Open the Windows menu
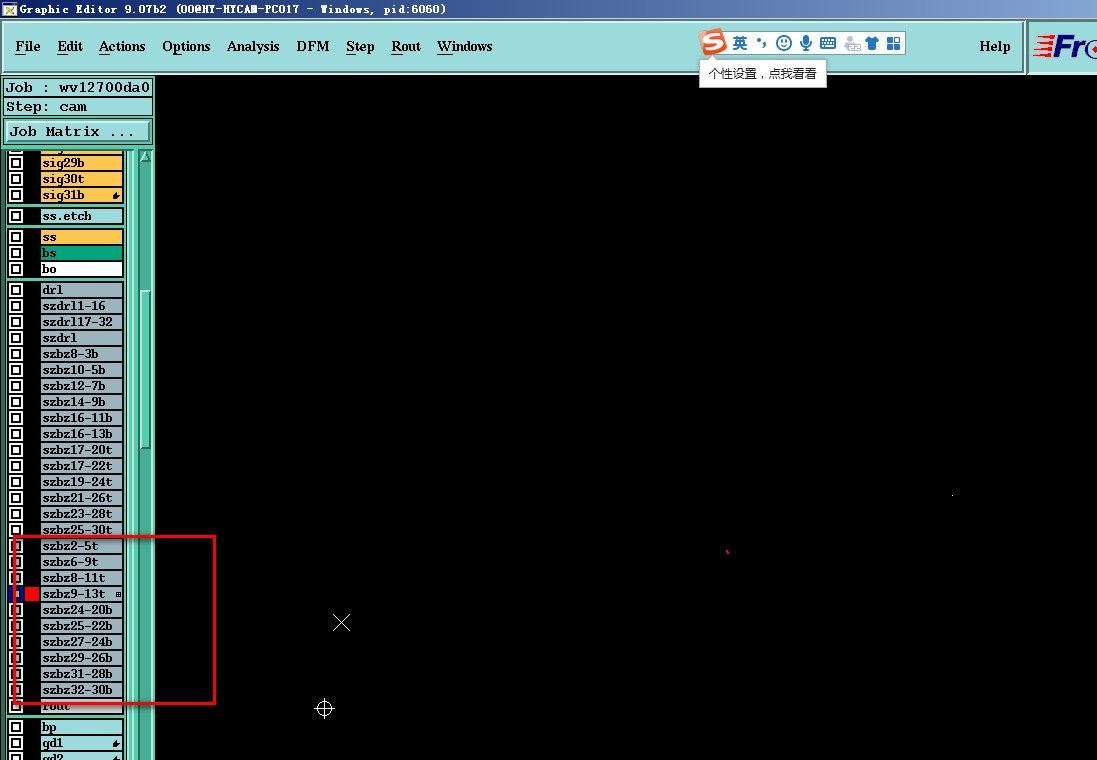Screen dimensions: 1097x760 (465, 46)
